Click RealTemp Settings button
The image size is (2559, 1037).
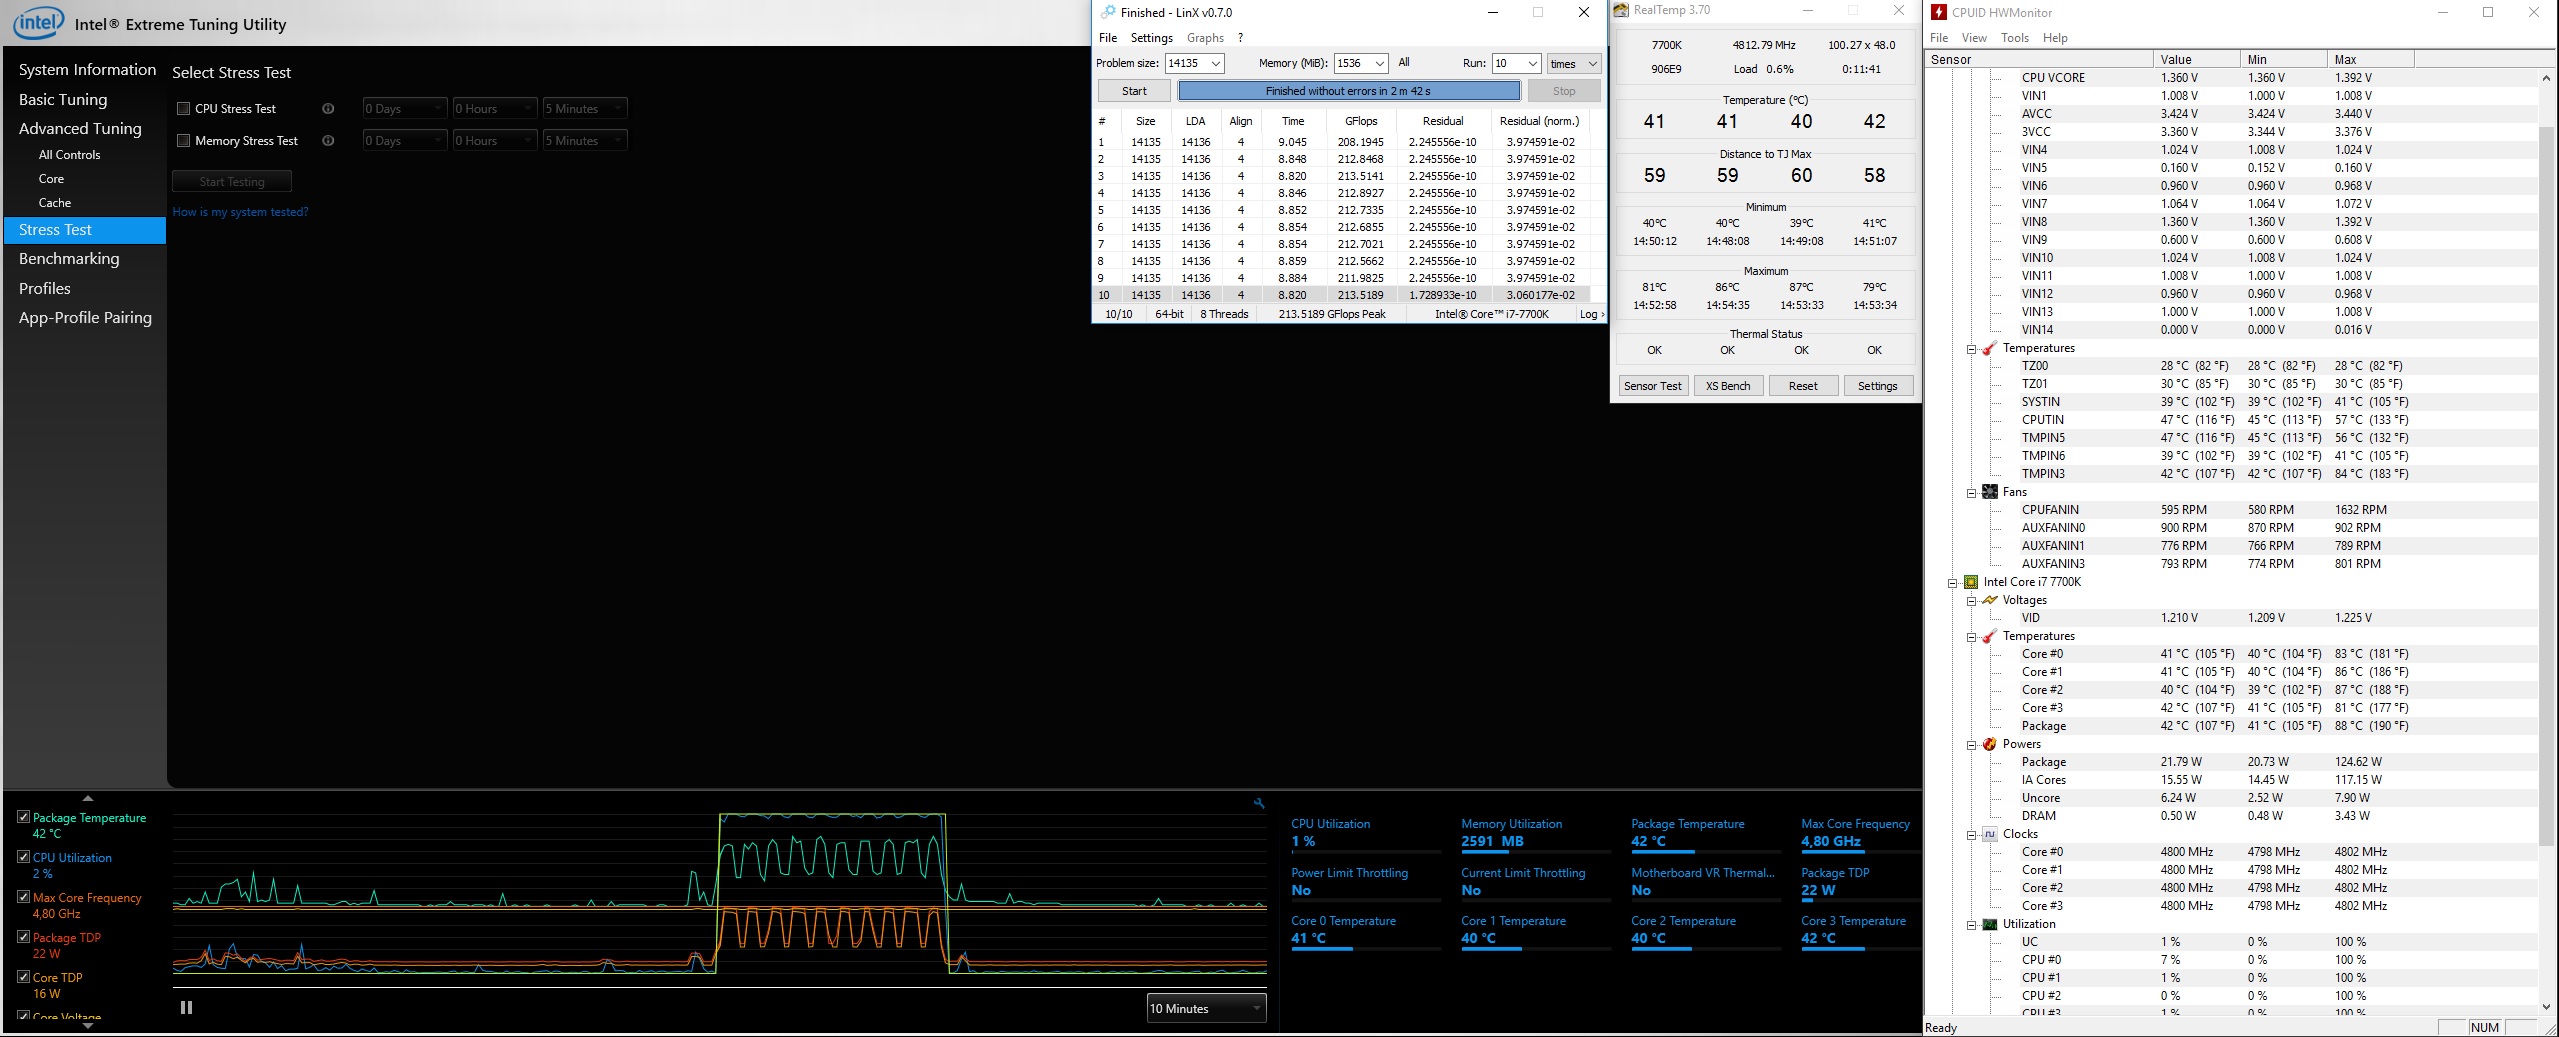pyautogui.click(x=1877, y=386)
